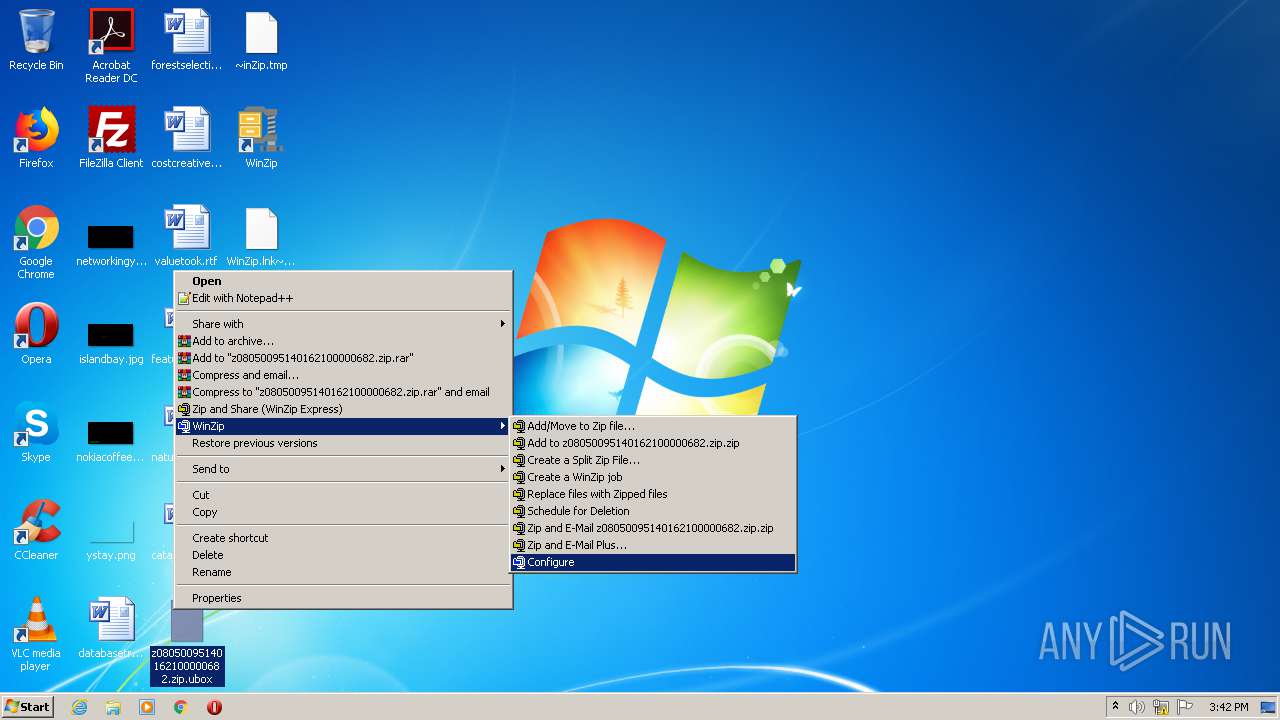This screenshot has width=1280, height=720.
Task: Choose Compress to .zip.rar and email
Action: (x=343, y=392)
